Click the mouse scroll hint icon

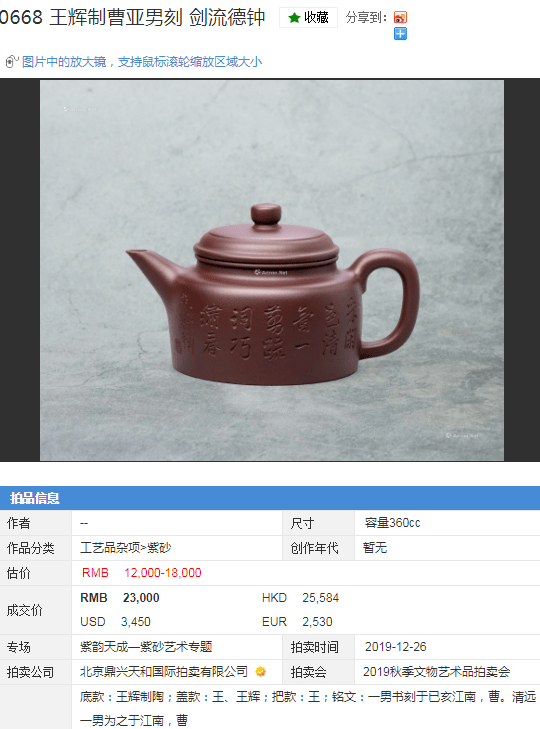tap(11, 61)
